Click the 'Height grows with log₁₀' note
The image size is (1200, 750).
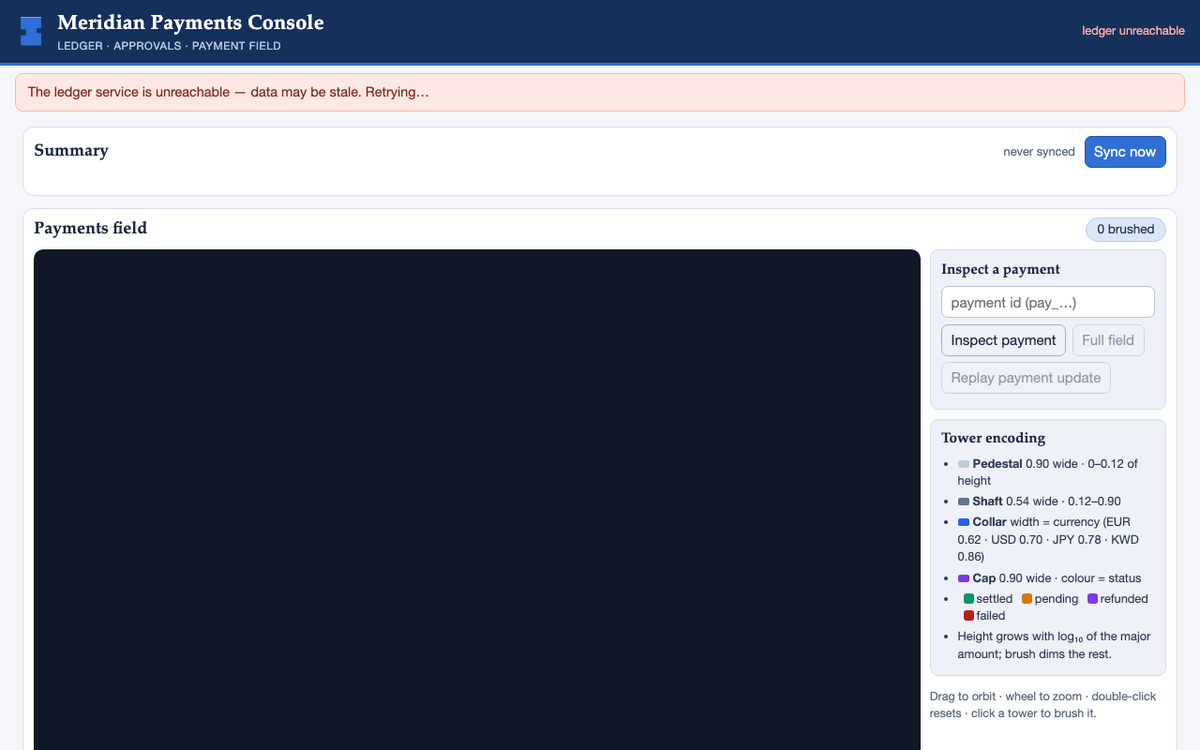(x=1054, y=645)
